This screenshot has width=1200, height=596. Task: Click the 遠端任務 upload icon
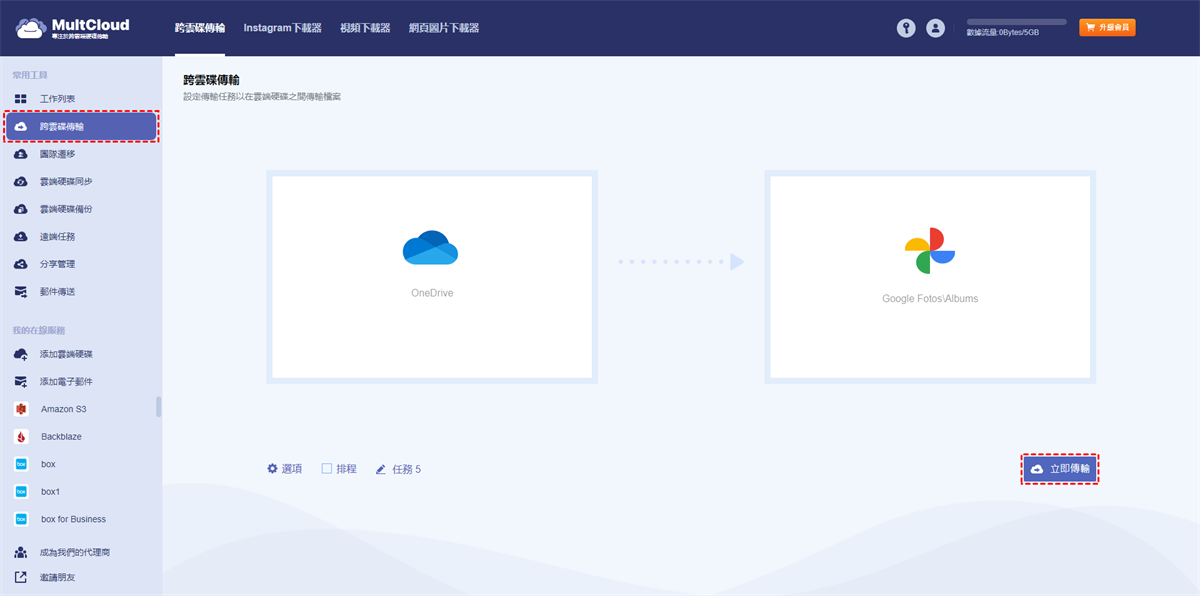[x=21, y=237]
